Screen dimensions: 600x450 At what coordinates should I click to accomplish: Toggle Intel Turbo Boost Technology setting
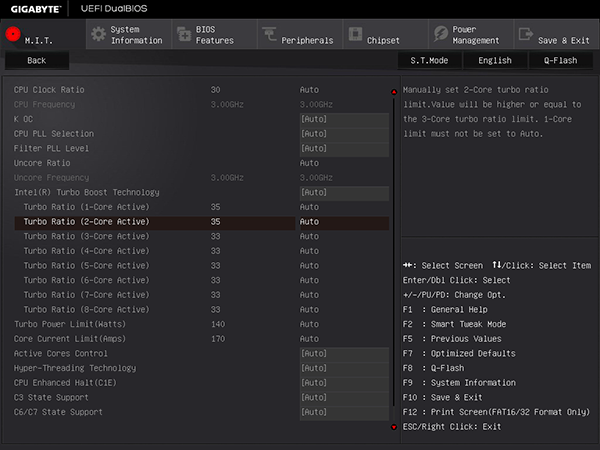click(343, 192)
